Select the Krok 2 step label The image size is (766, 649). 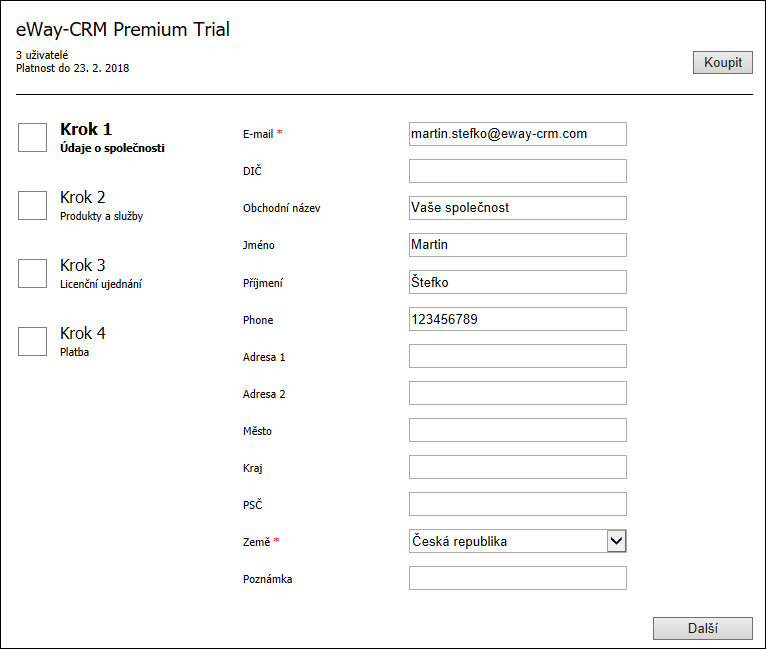click(x=83, y=197)
